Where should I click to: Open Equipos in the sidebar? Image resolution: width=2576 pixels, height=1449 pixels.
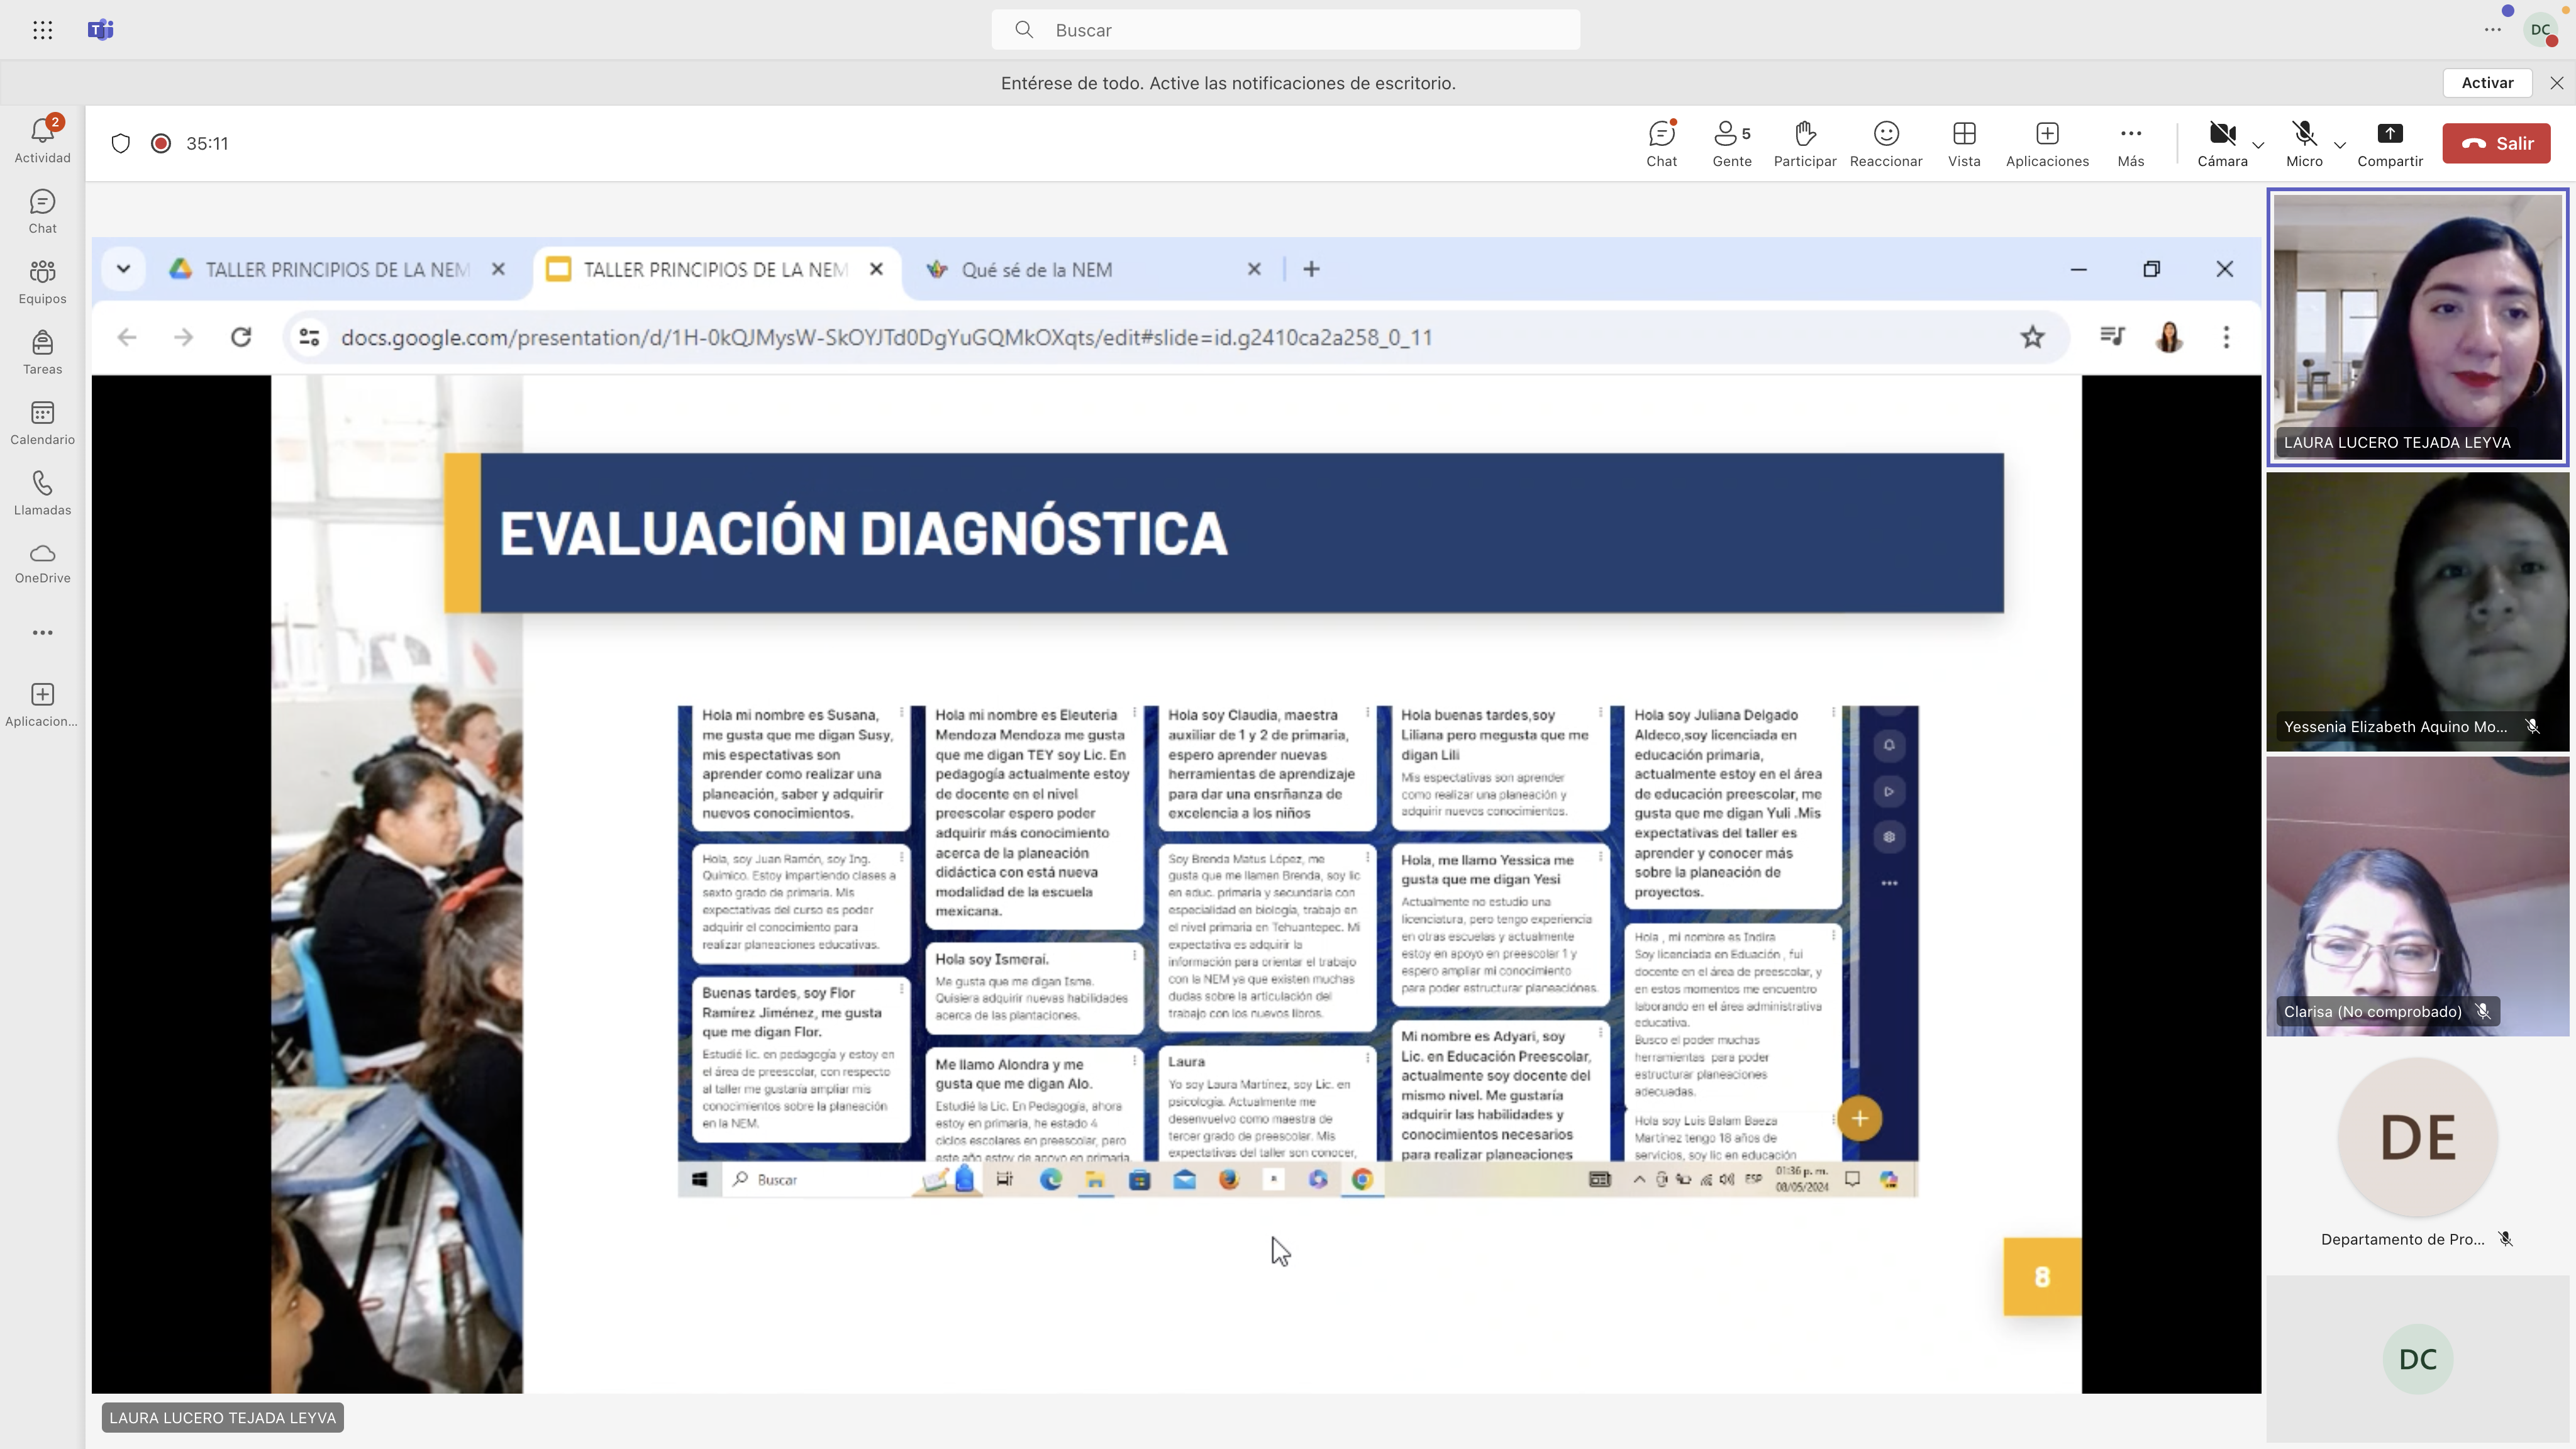42,282
